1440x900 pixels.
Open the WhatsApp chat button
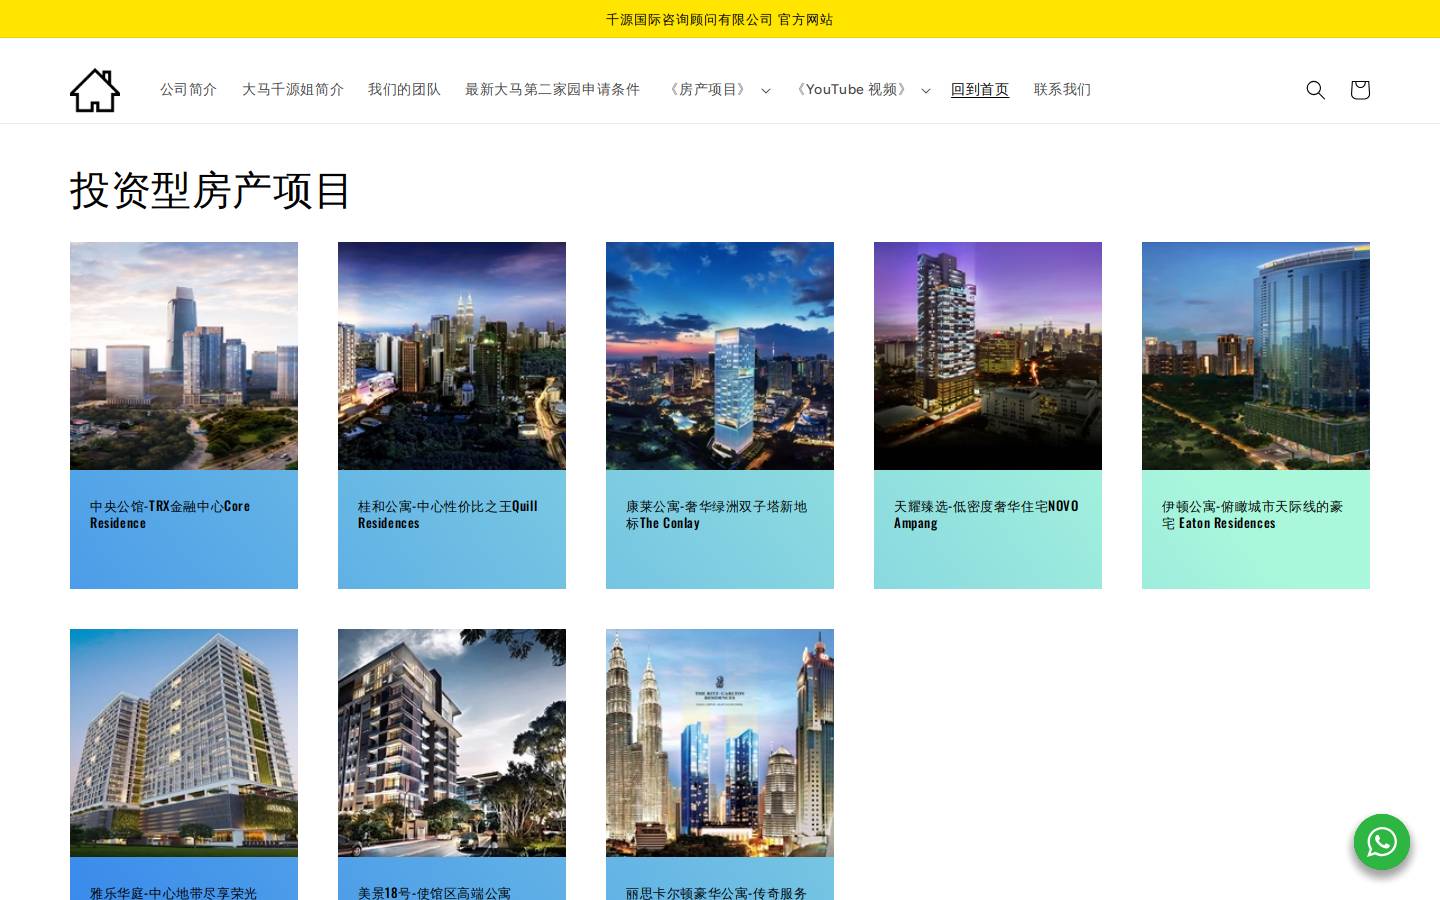pyautogui.click(x=1382, y=842)
